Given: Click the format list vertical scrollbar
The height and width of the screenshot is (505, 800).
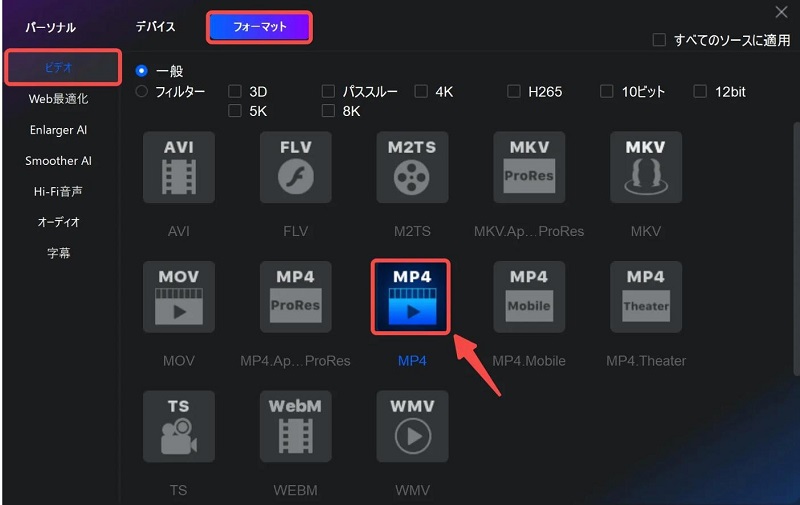Looking at the screenshot, I should coord(796,249).
